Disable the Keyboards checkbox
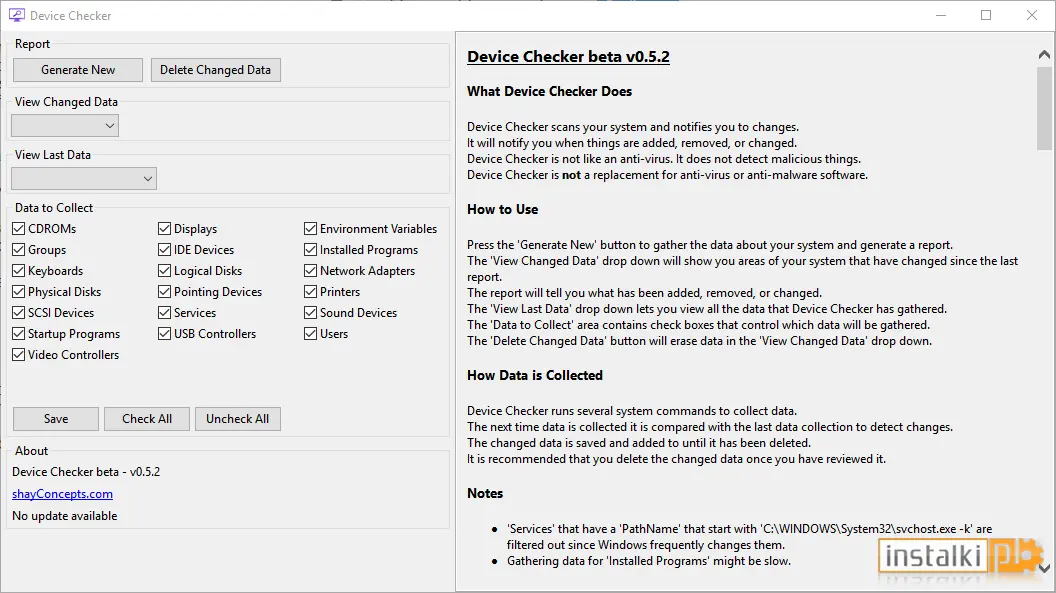This screenshot has height=593, width=1056. click(x=19, y=271)
